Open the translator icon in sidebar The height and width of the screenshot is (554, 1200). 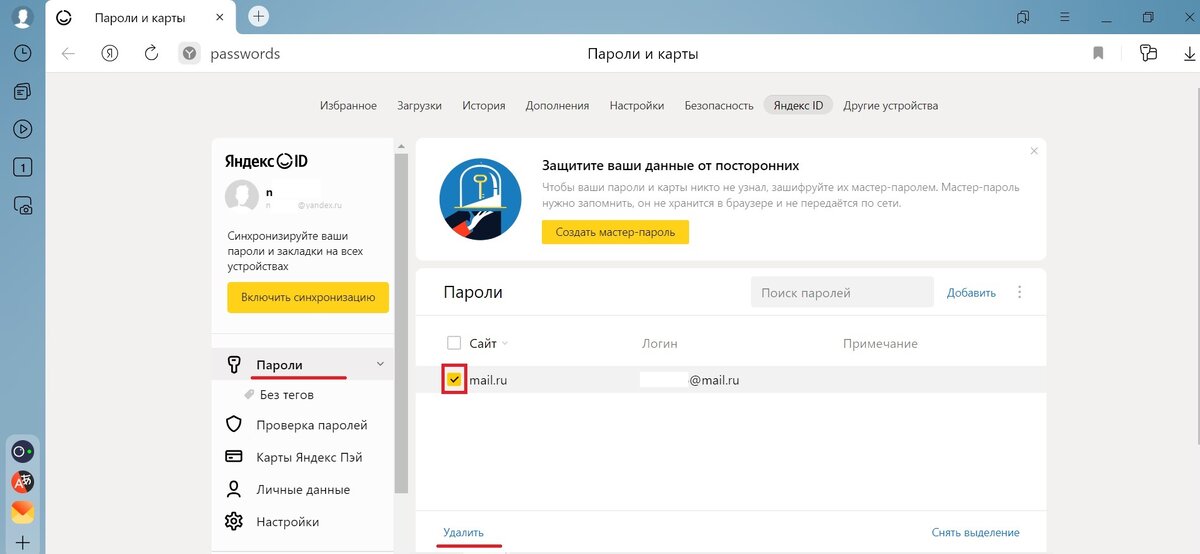[22, 482]
